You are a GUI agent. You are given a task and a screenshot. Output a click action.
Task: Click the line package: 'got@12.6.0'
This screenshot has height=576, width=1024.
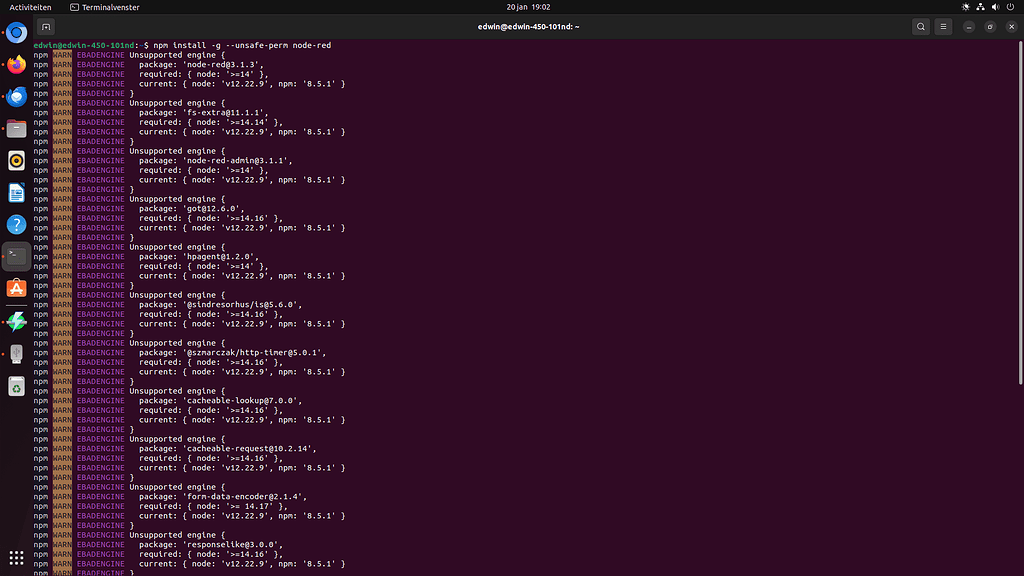point(189,208)
